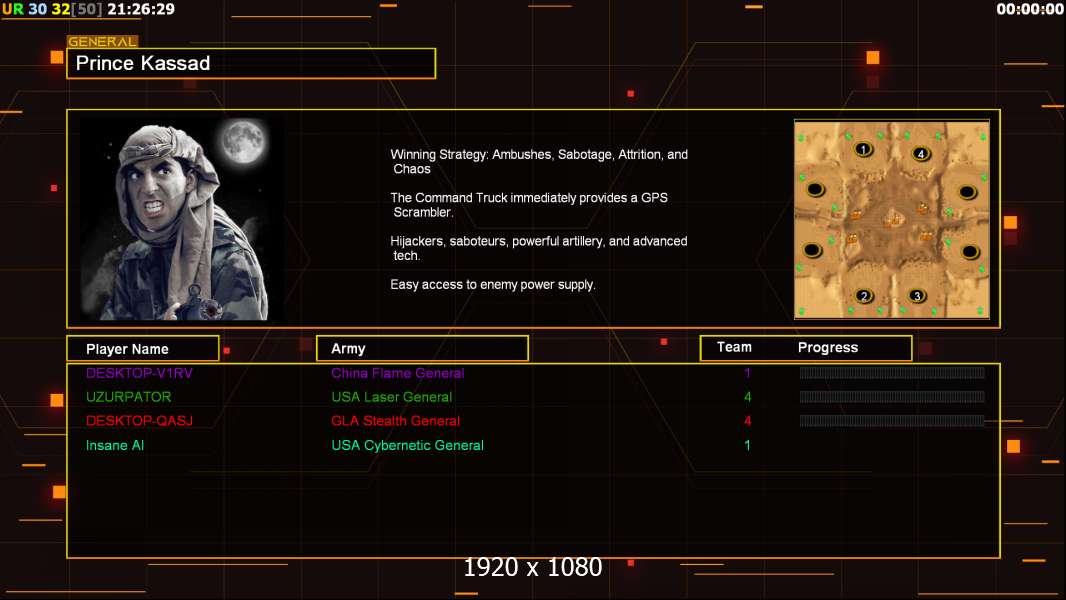This screenshot has width=1066, height=600.
Task: Click the USA Cybernetic General army entry
Action: (x=407, y=445)
